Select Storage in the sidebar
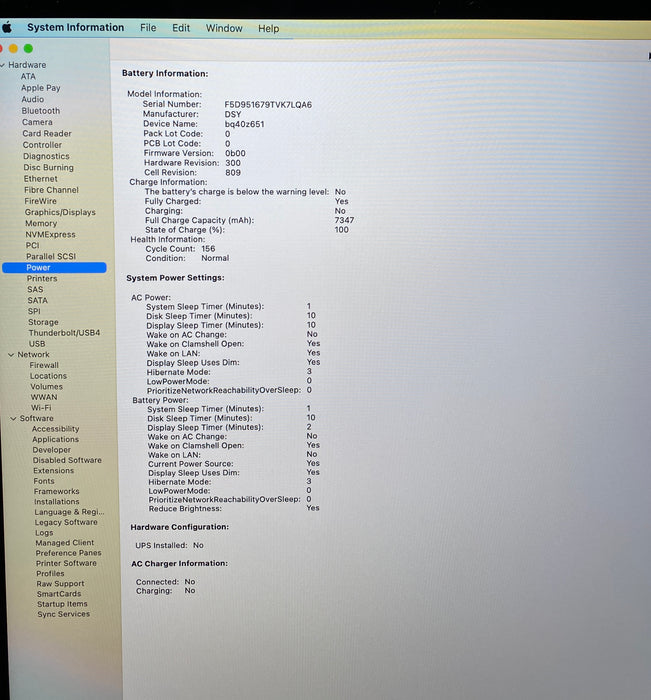The height and width of the screenshot is (700, 651). pyautogui.click(x=43, y=322)
